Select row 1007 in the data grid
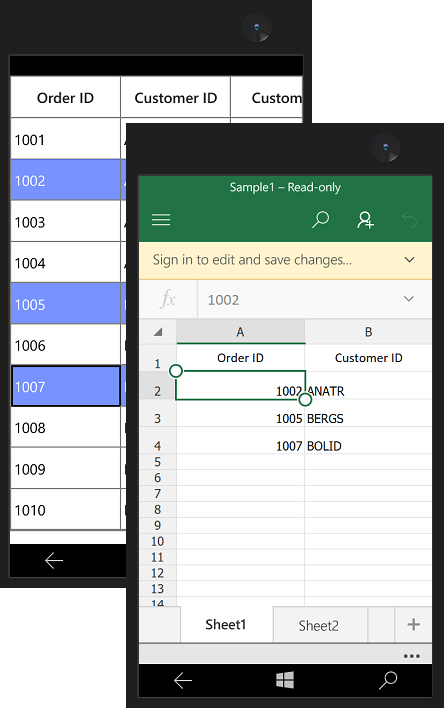 tap(65, 386)
